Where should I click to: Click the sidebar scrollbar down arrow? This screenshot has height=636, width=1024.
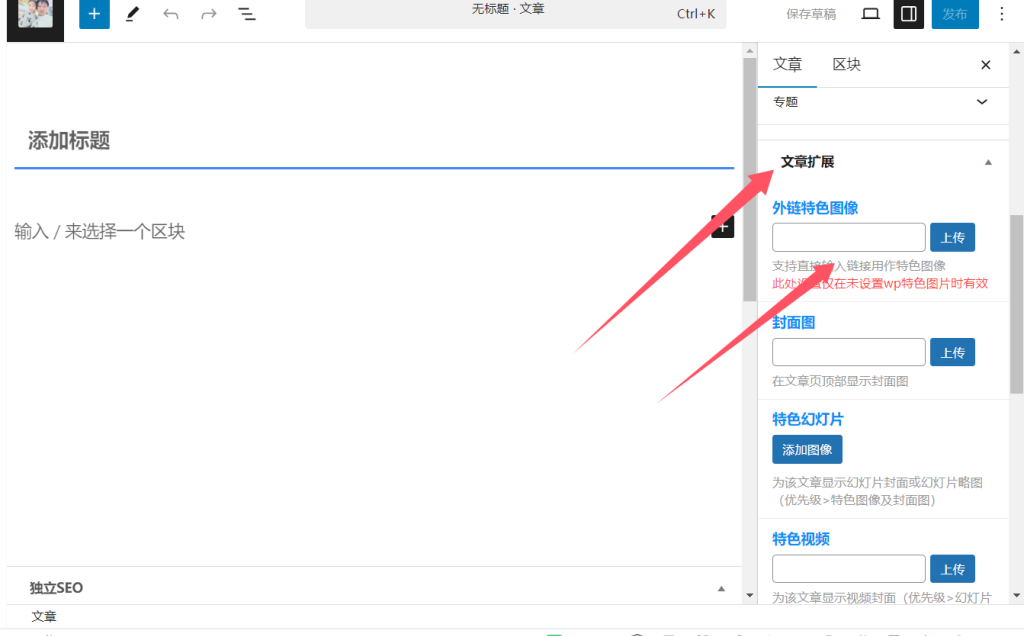tap(1017, 596)
